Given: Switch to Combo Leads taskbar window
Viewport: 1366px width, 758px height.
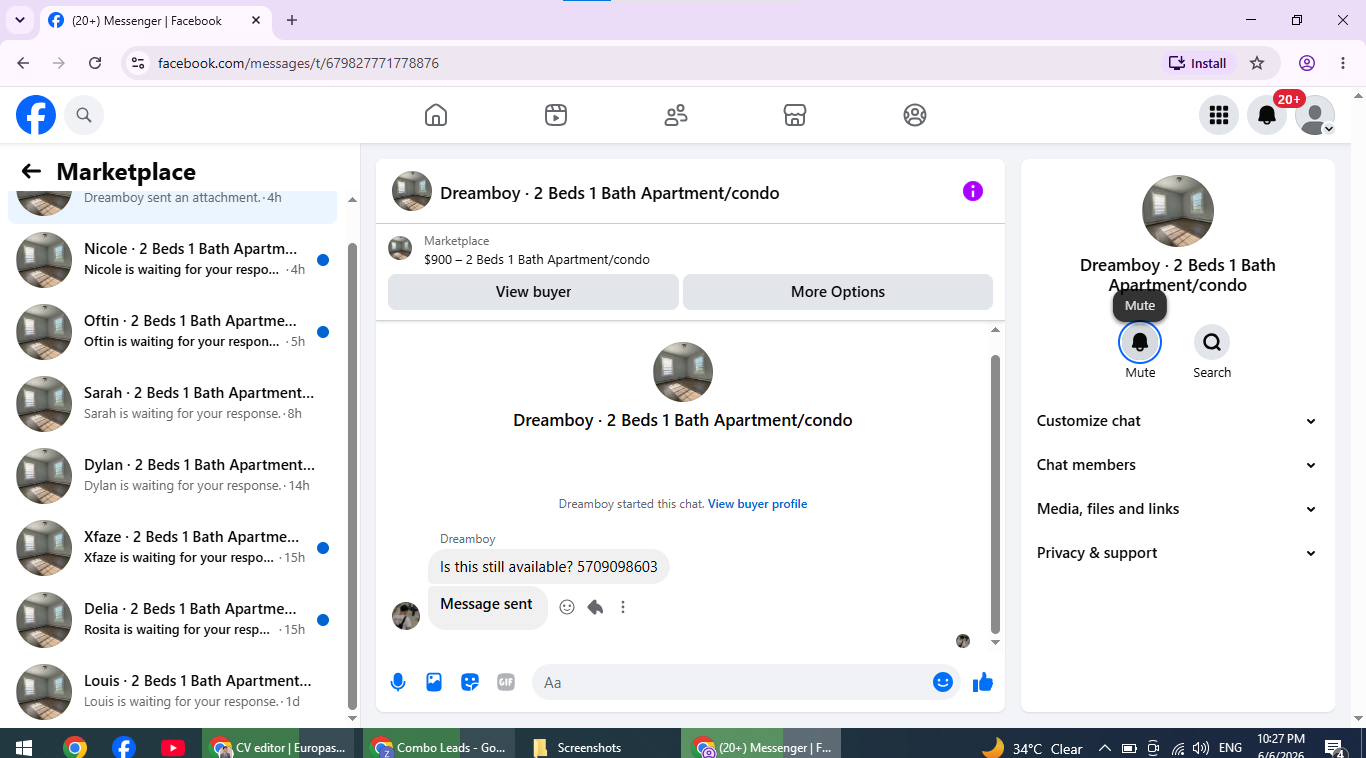Looking at the screenshot, I should [439, 747].
